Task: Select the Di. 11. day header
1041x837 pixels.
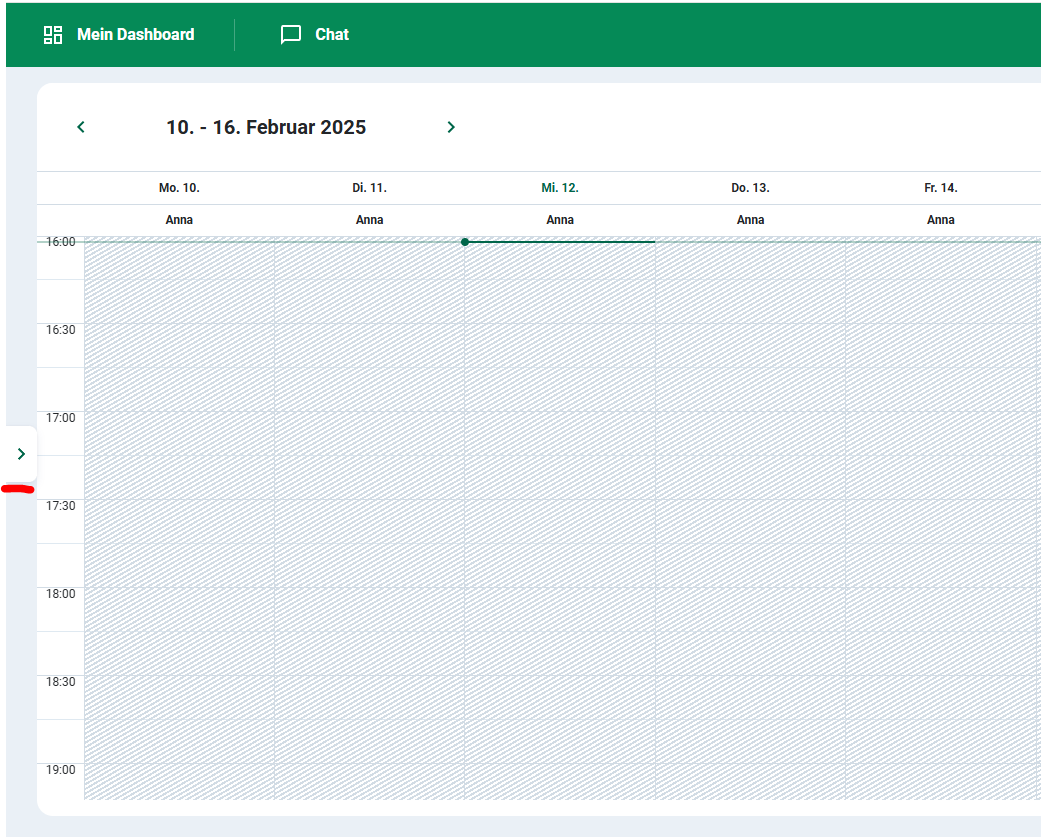Action: pyautogui.click(x=369, y=188)
